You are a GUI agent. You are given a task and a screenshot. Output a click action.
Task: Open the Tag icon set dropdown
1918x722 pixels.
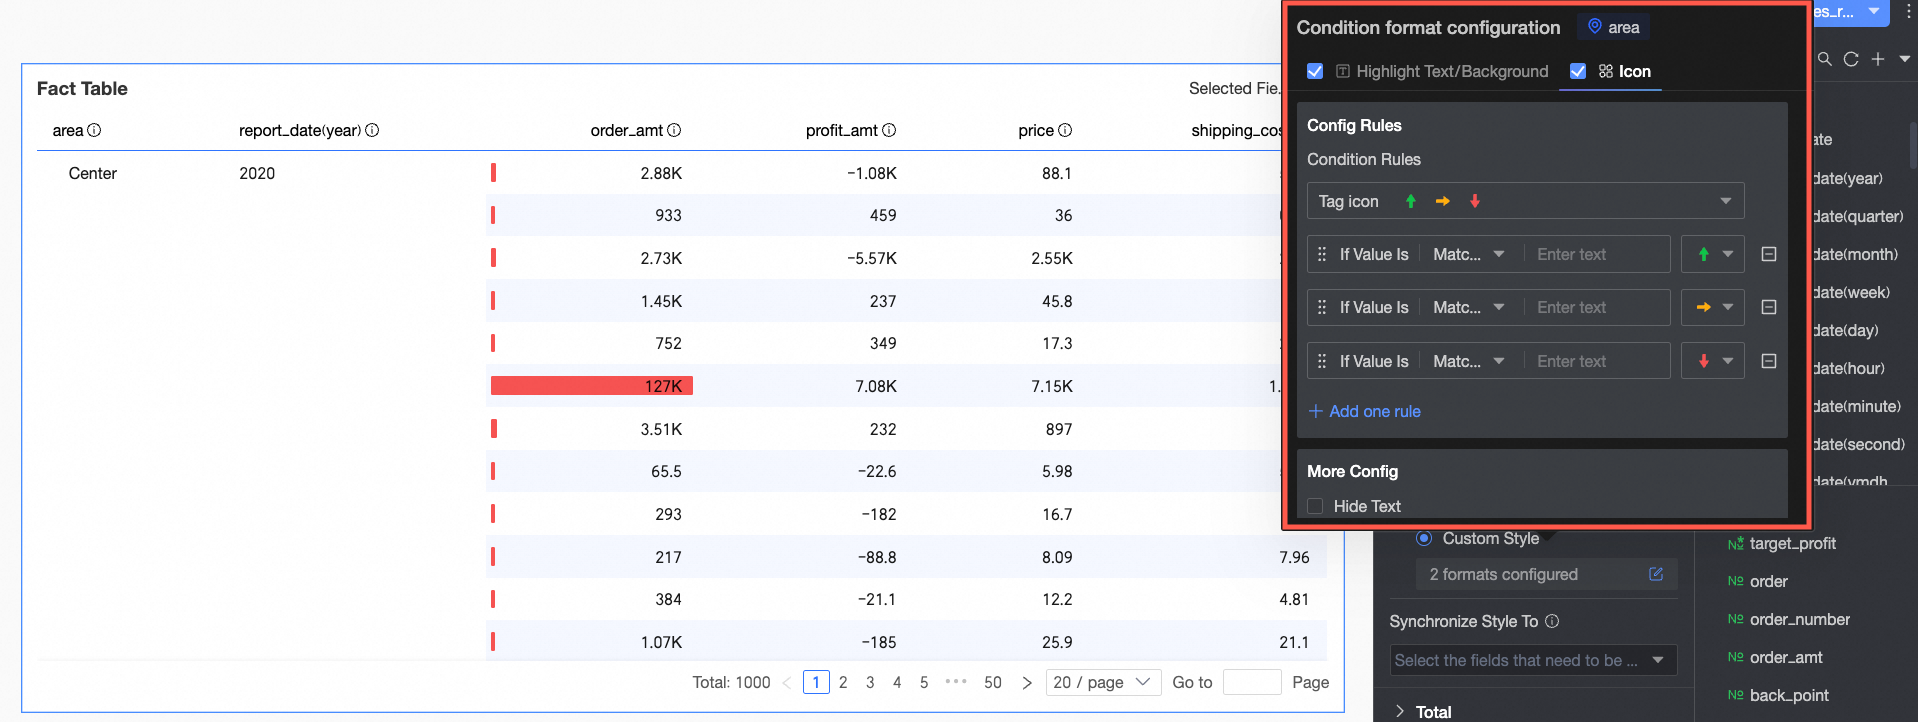point(1525,201)
